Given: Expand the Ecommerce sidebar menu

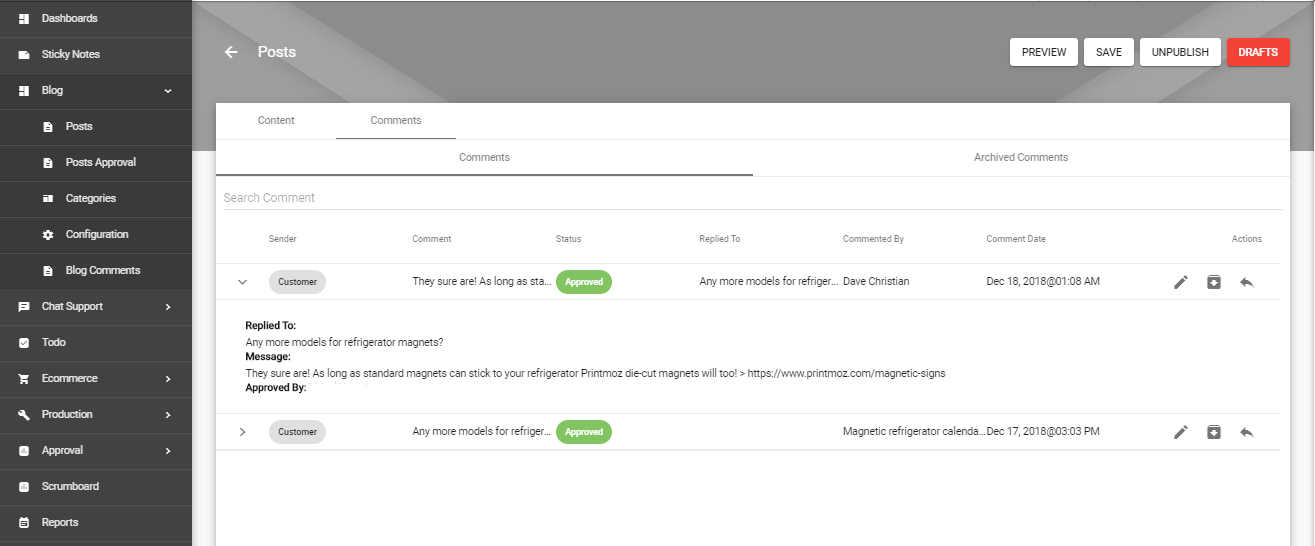Looking at the screenshot, I should point(167,378).
